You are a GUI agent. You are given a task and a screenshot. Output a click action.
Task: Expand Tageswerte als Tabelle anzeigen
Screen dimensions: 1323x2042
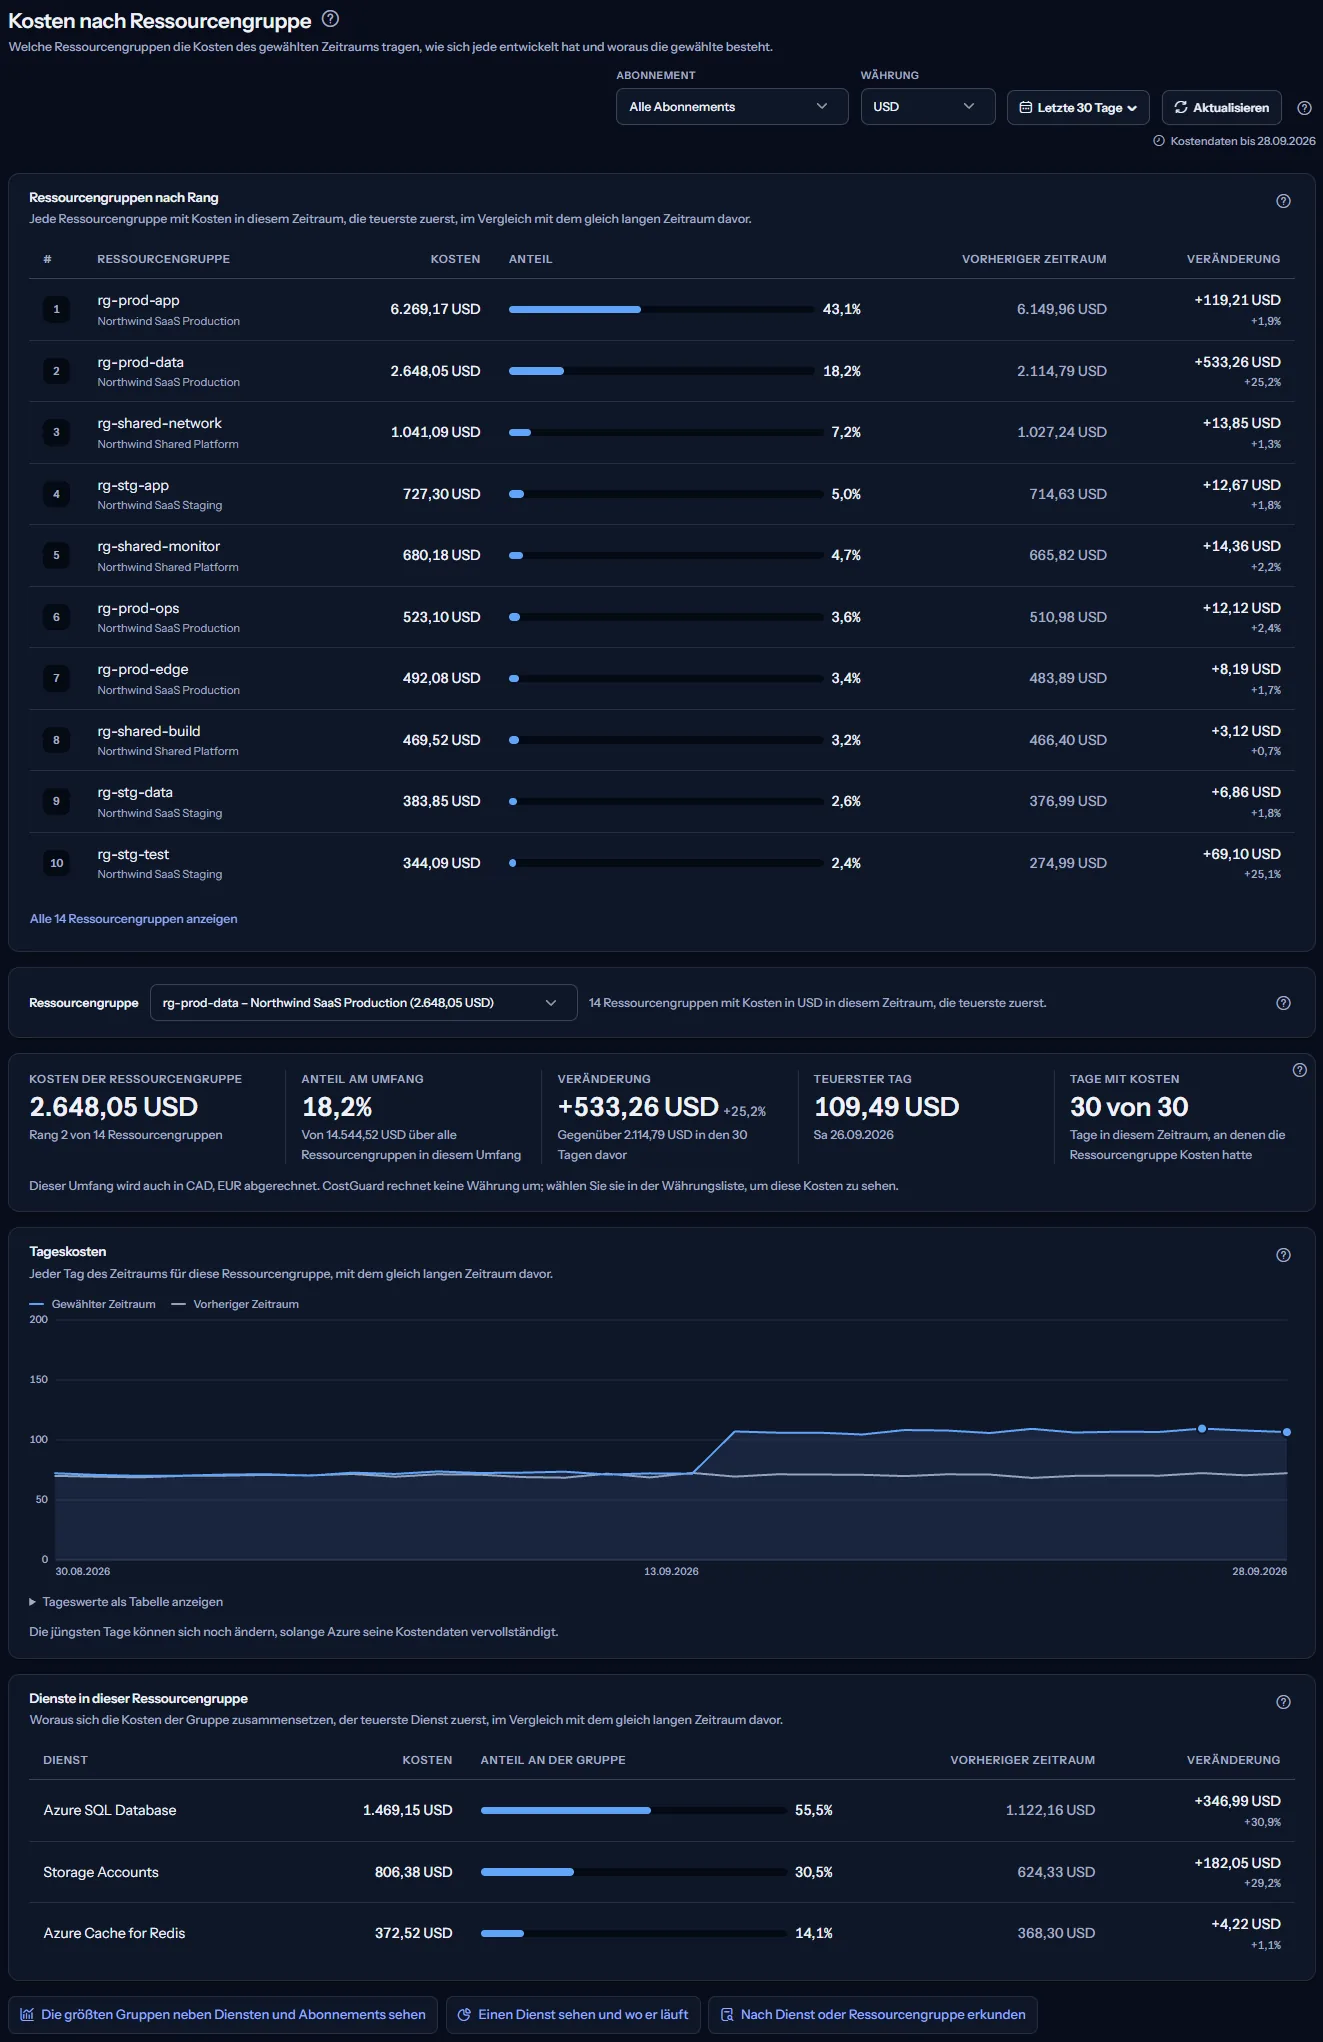(x=126, y=1602)
